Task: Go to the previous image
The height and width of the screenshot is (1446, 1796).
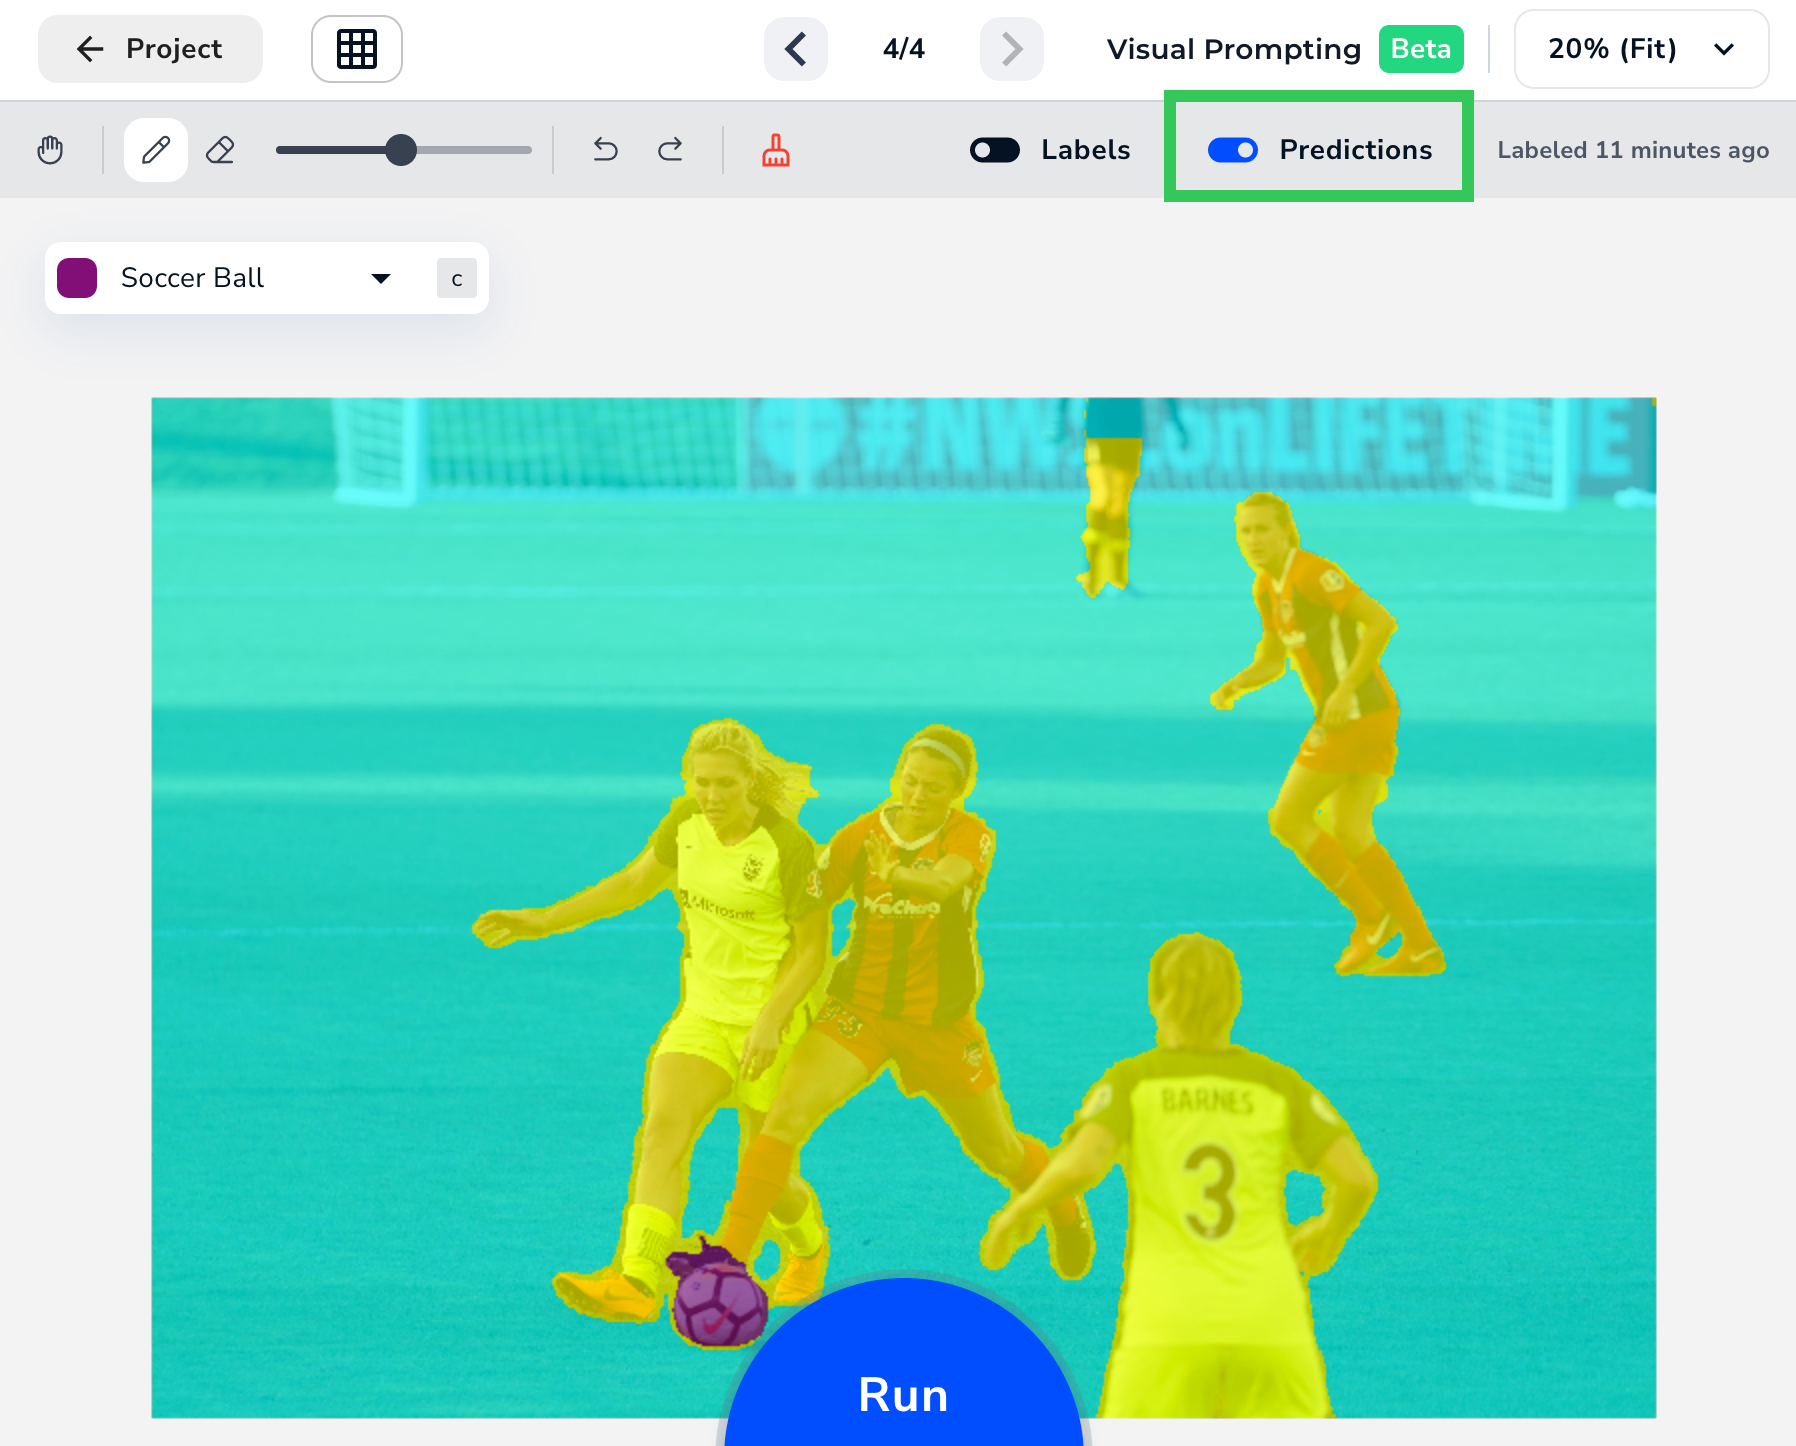Action: [796, 49]
